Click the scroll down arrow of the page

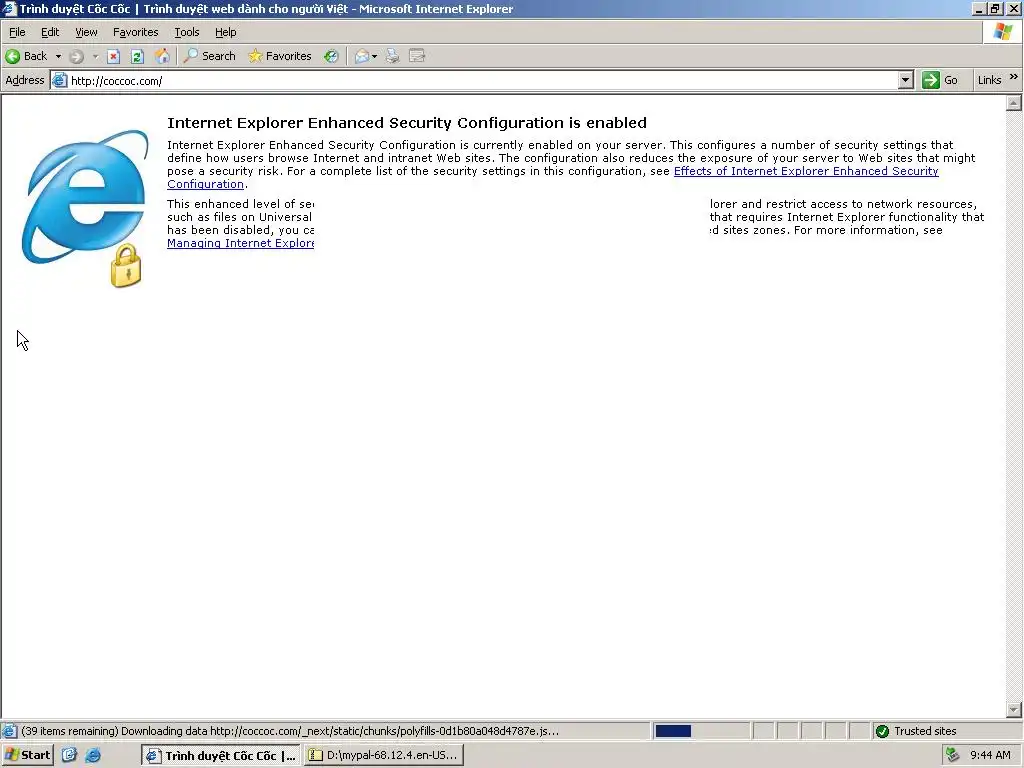(1014, 709)
